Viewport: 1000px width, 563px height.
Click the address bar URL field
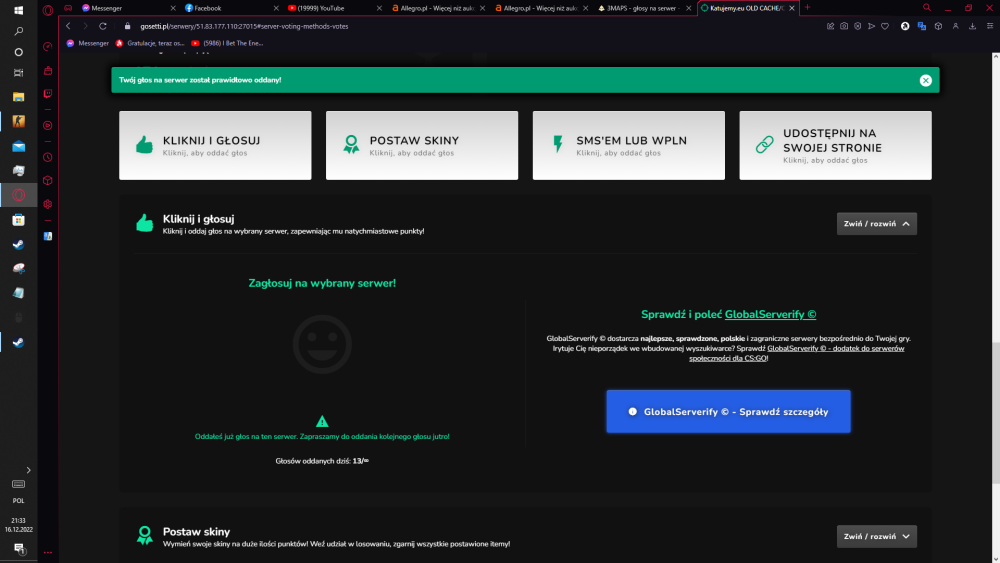click(x=472, y=26)
